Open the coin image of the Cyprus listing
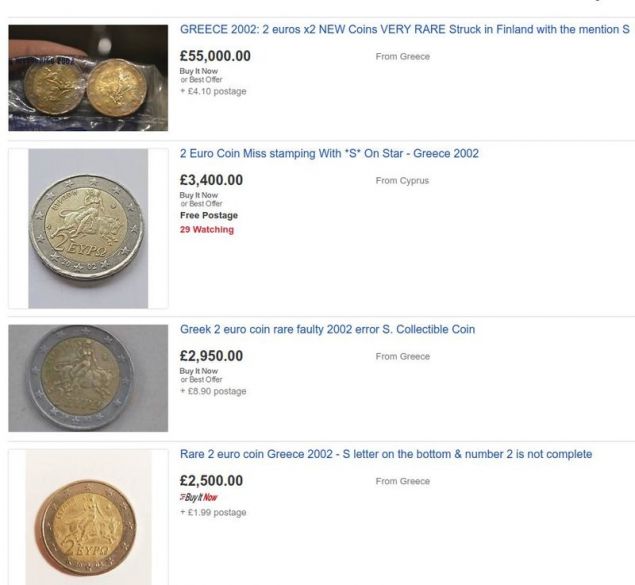The width and height of the screenshot is (635, 585). coord(88,228)
